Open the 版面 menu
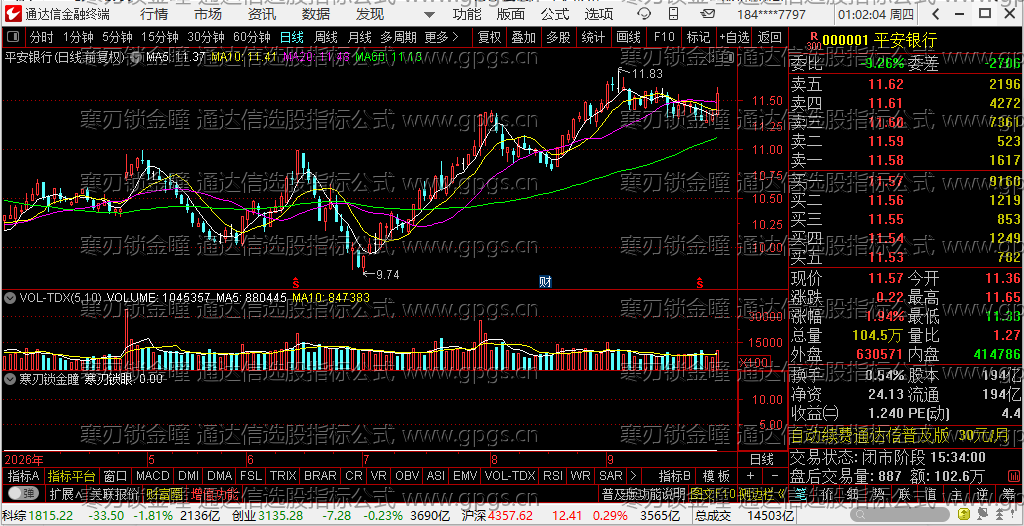 [x=511, y=14]
